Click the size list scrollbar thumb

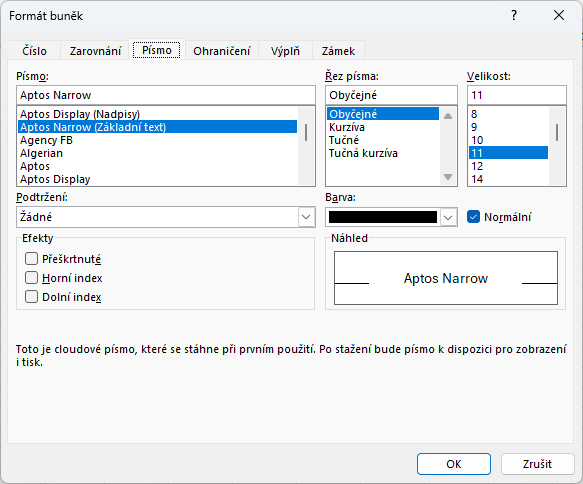pos(557,133)
